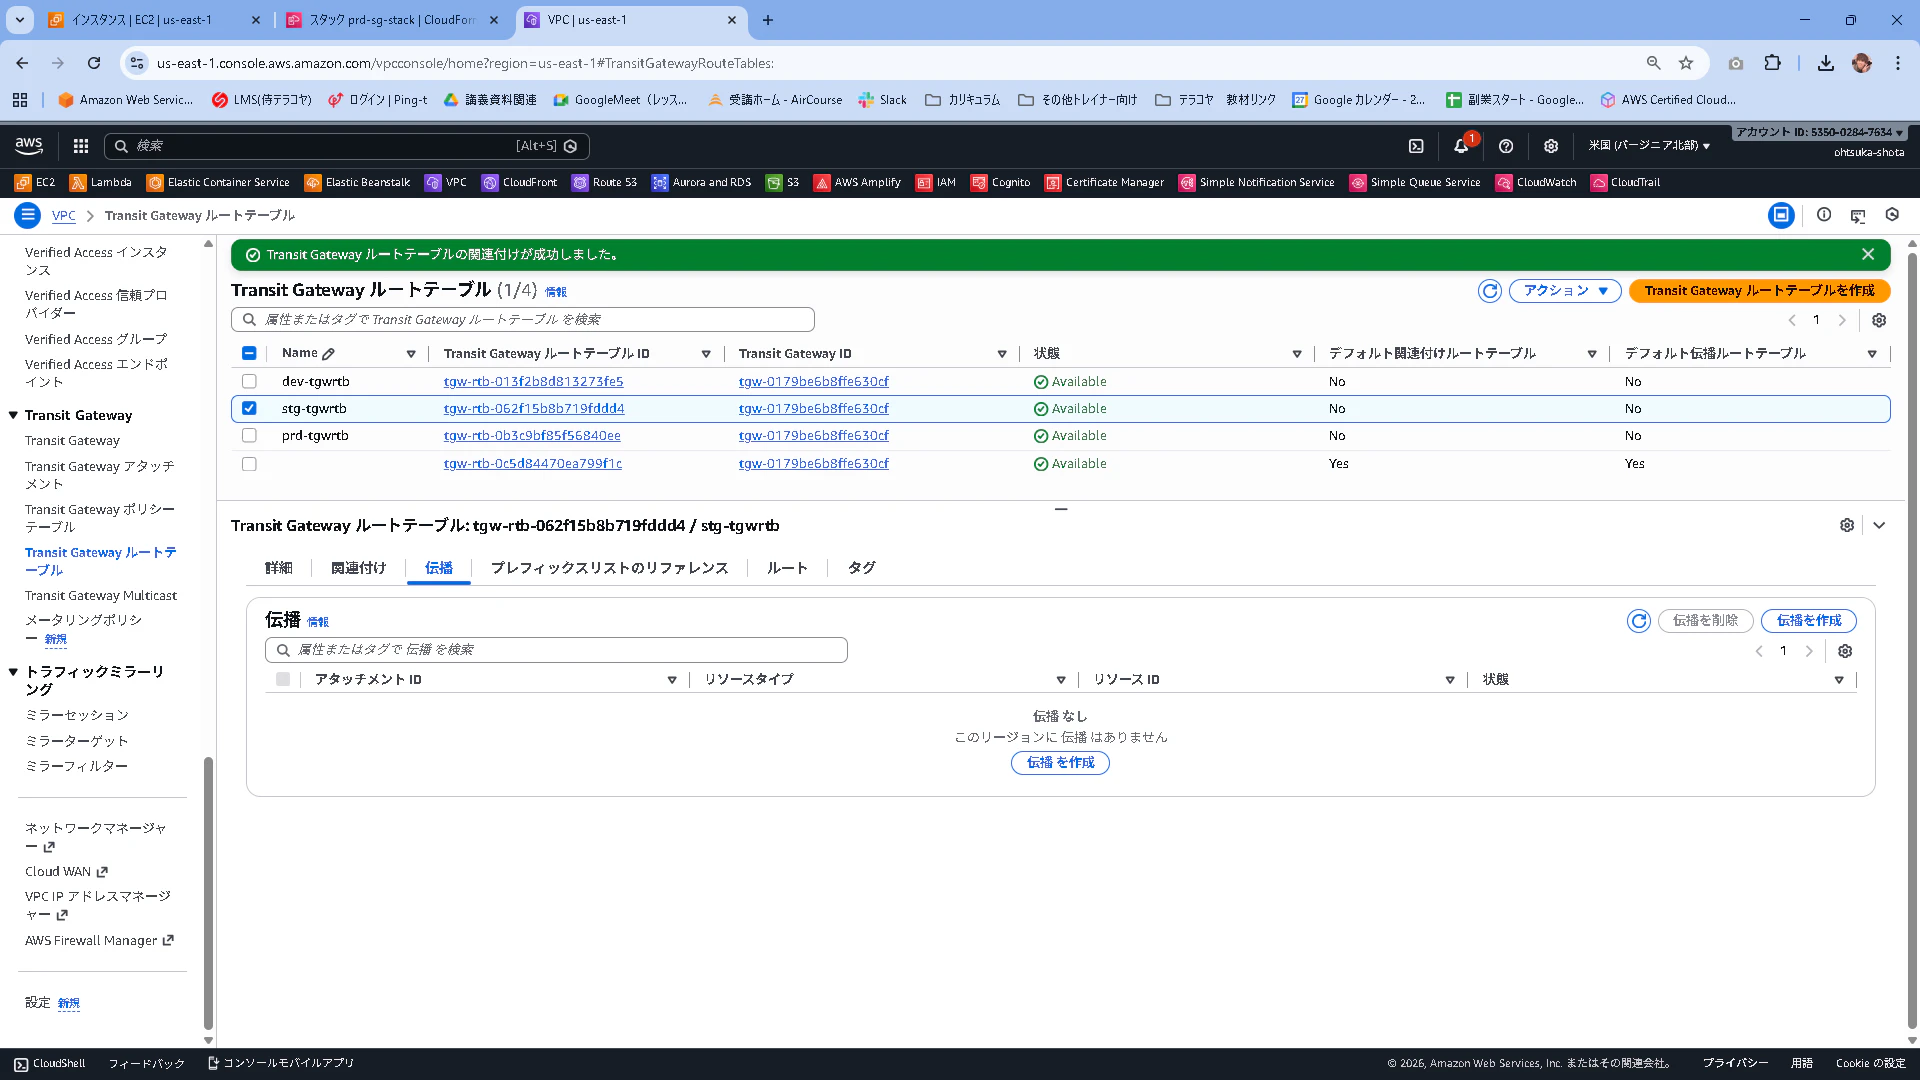Screen dimensions: 1920x1080
Task: Collapse the Transit Gateway sidebar section
Action: pyautogui.click(x=13, y=416)
